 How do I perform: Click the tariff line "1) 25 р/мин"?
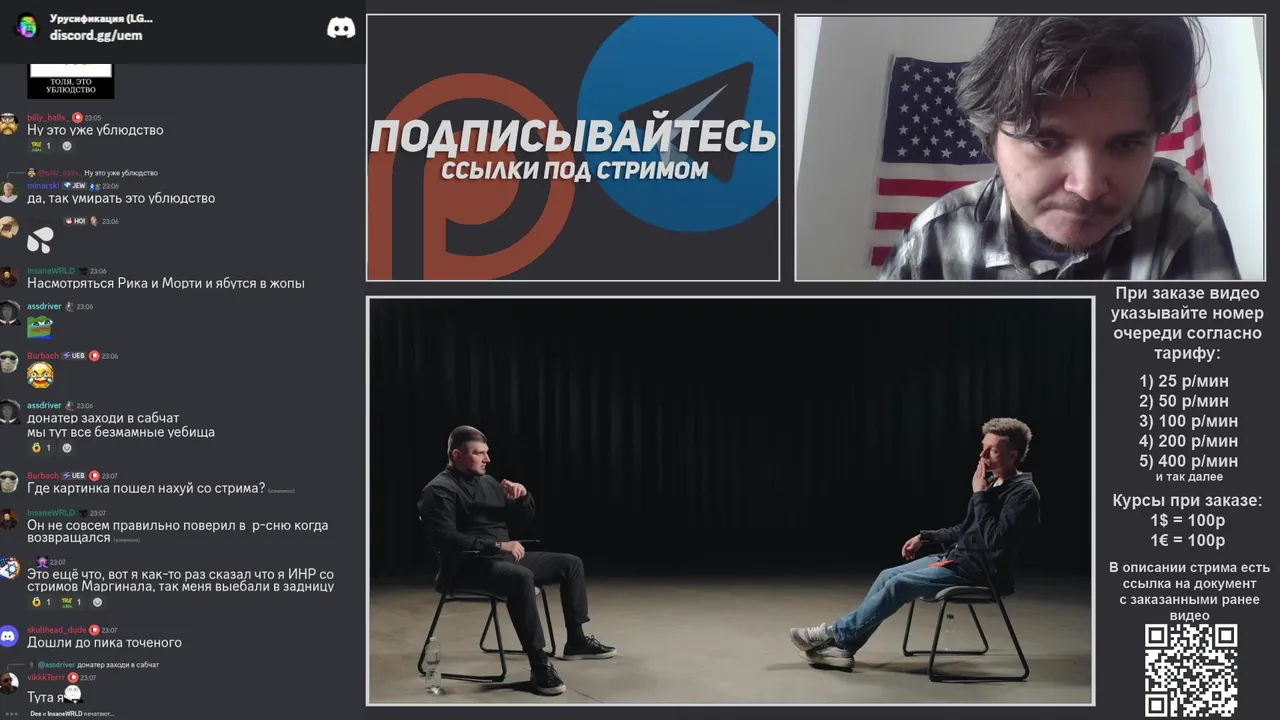coord(1184,381)
